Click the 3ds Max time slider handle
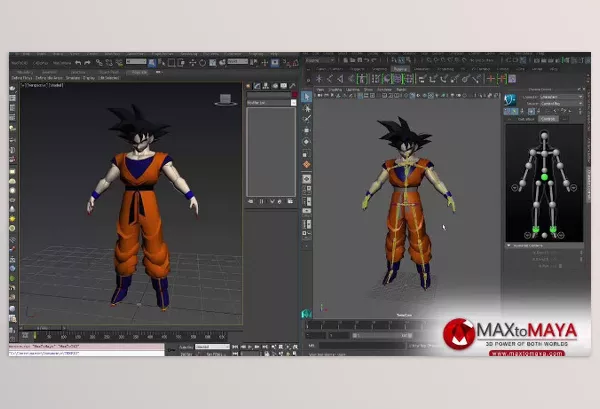600x409 pixels. [42, 328]
